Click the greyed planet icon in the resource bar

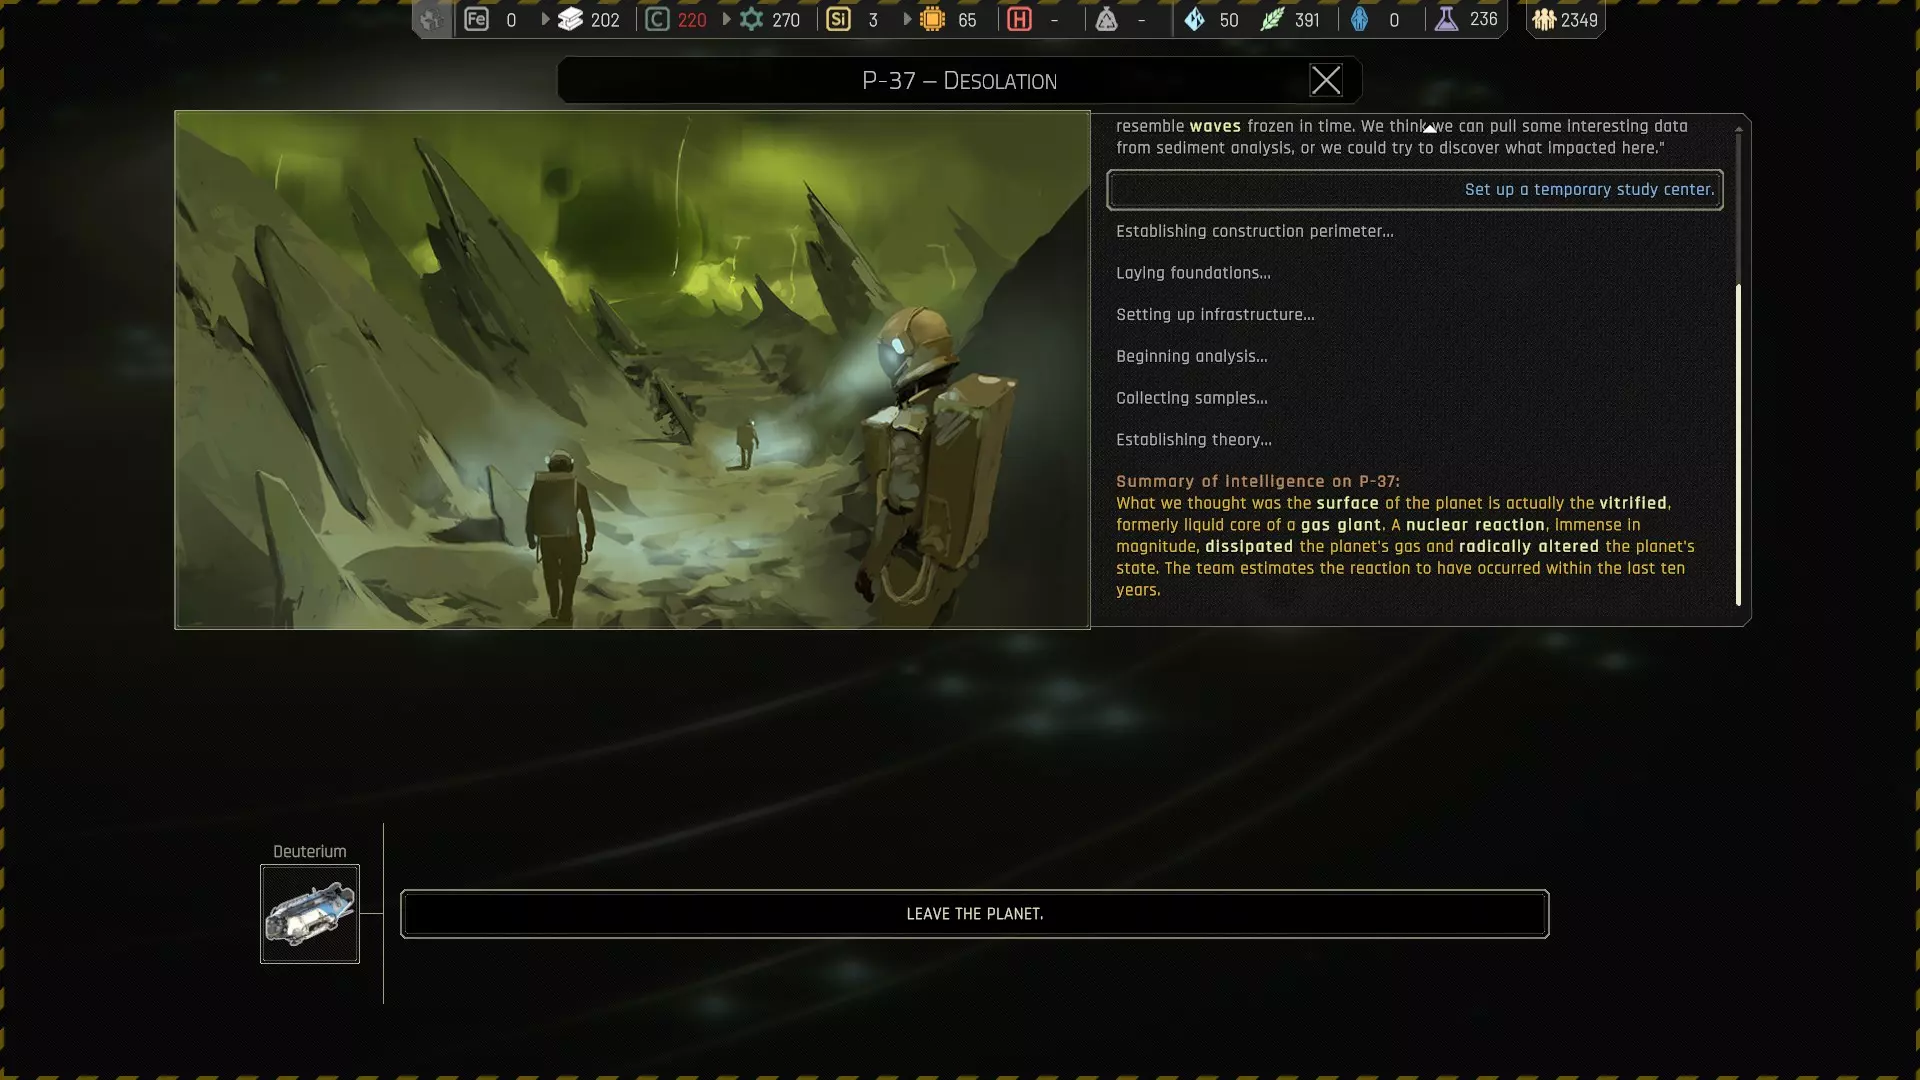[431, 19]
